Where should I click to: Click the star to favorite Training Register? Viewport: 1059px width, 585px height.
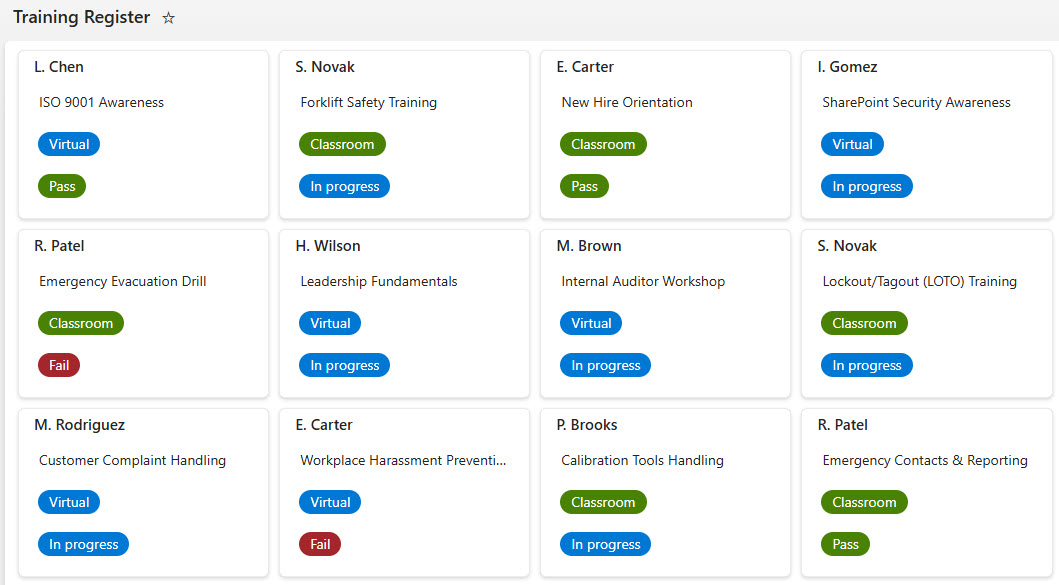click(168, 17)
